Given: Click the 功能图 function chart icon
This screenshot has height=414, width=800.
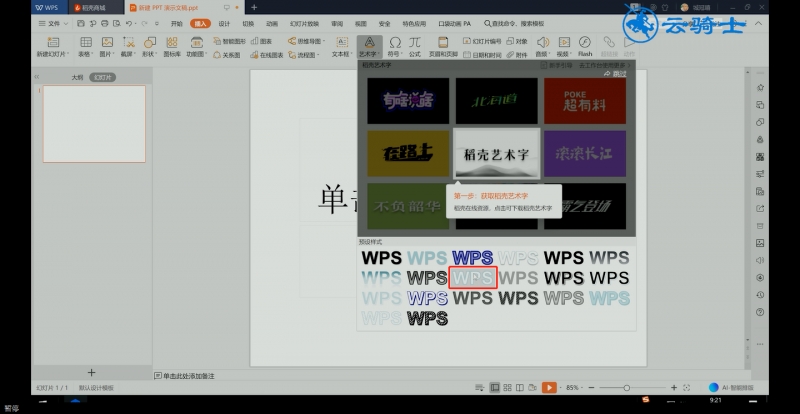Looking at the screenshot, I should [x=196, y=46].
